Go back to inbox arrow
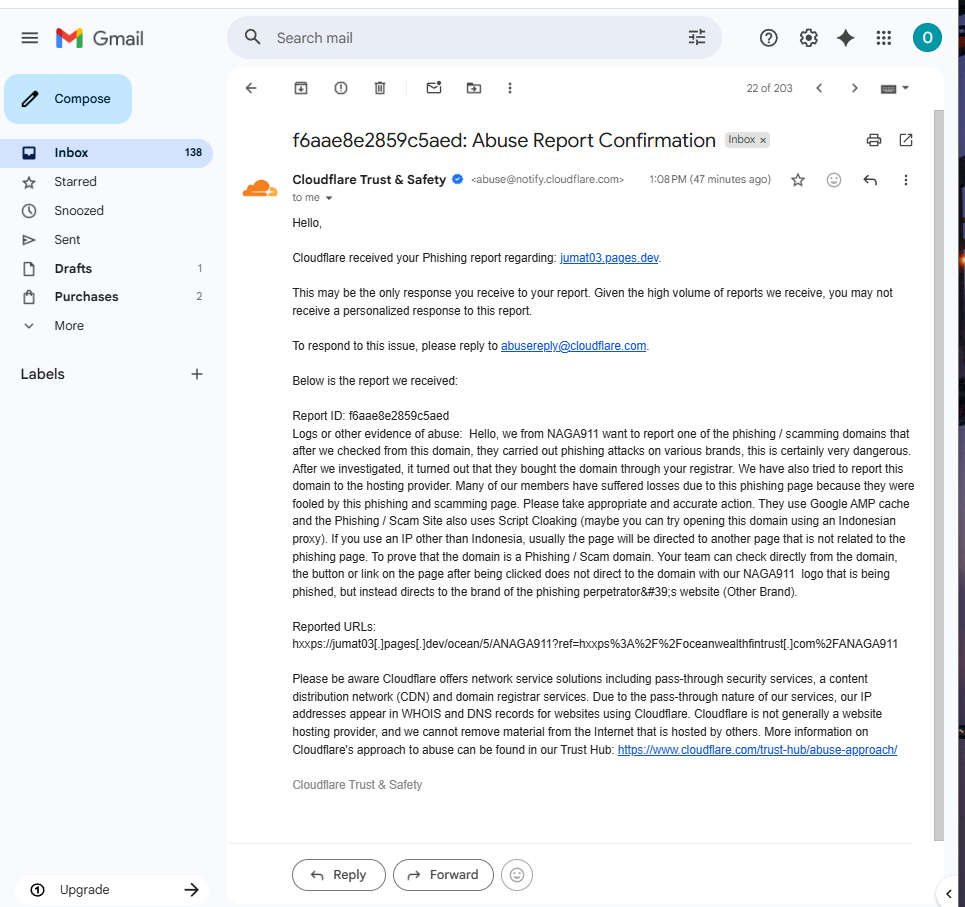Image resolution: width=965 pixels, height=907 pixels. (x=251, y=88)
